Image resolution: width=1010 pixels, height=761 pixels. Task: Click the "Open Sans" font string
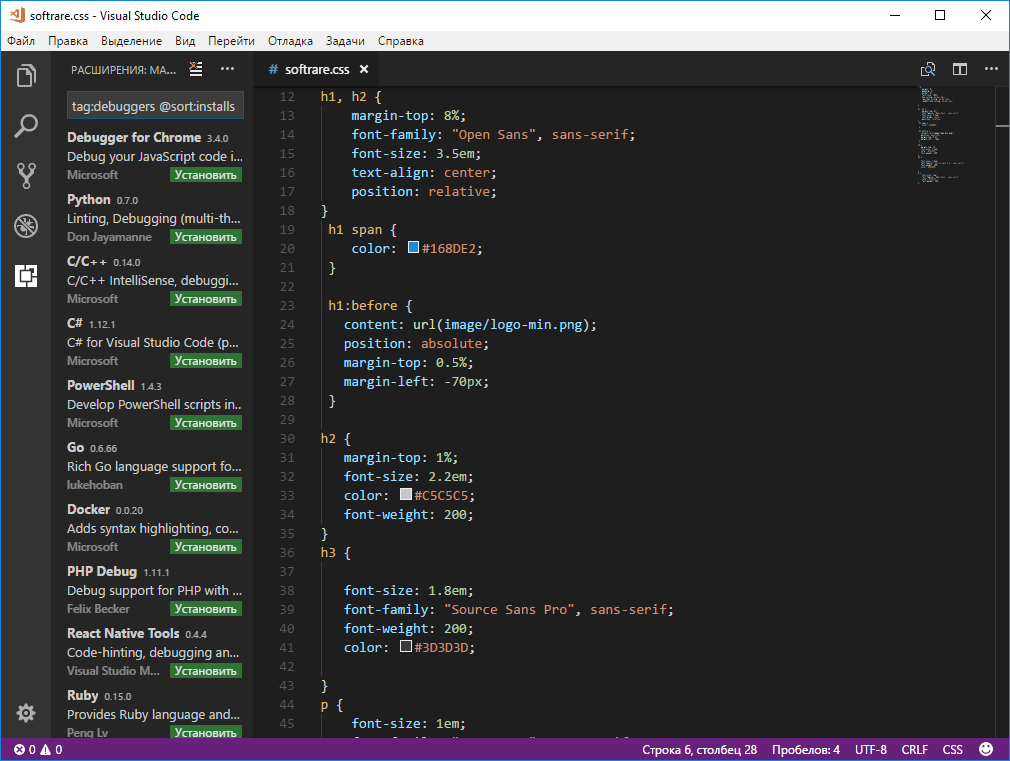coord(493,135)
